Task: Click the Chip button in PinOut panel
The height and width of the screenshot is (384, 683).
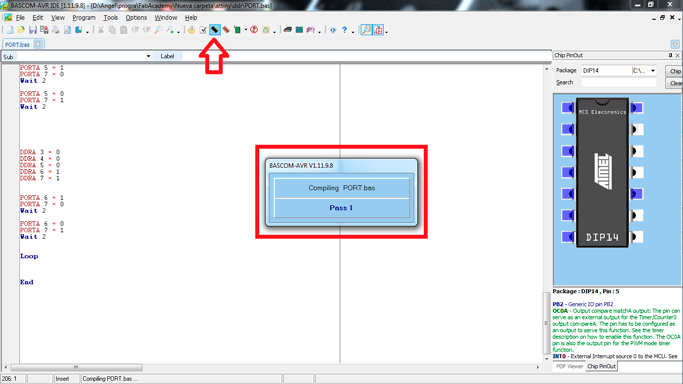Action: (x=675, y=71)
